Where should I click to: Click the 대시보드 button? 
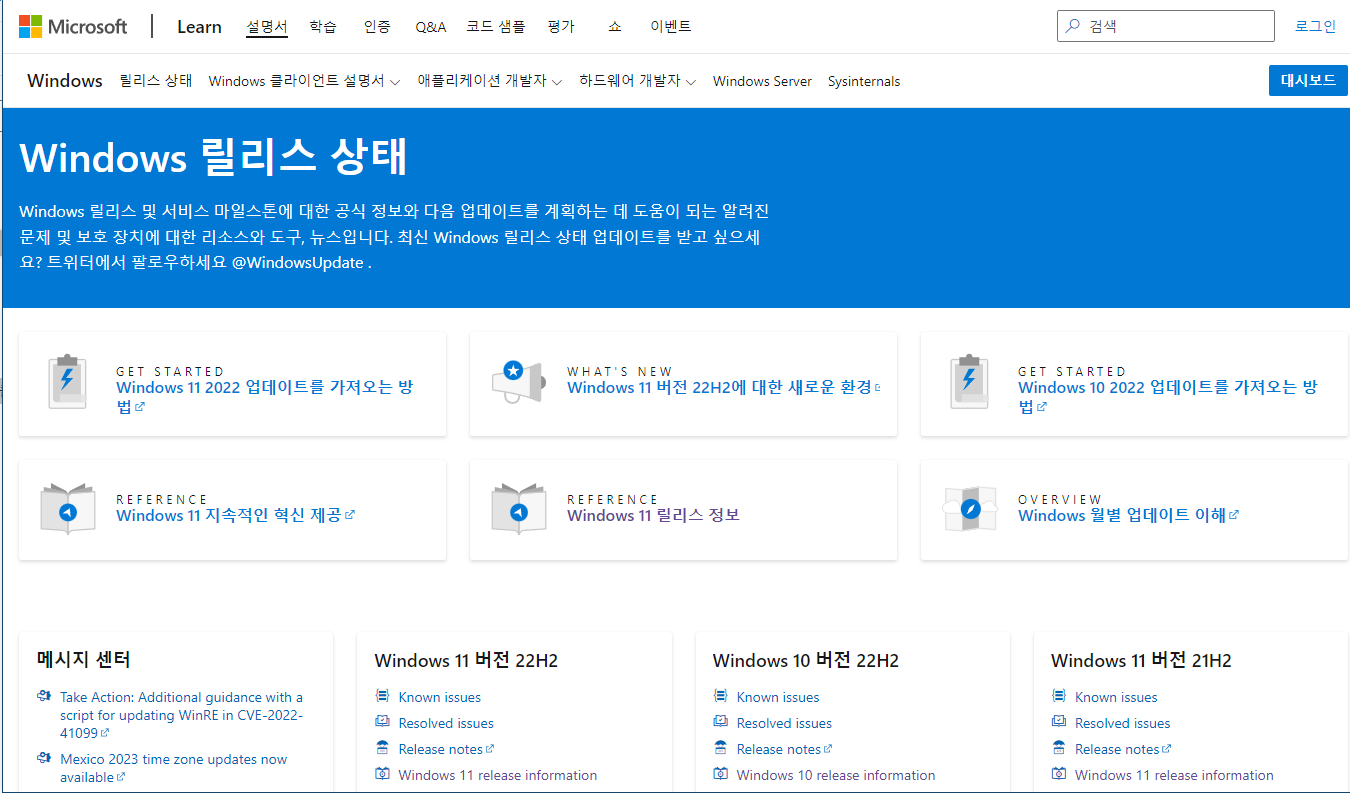[1308, 80]
